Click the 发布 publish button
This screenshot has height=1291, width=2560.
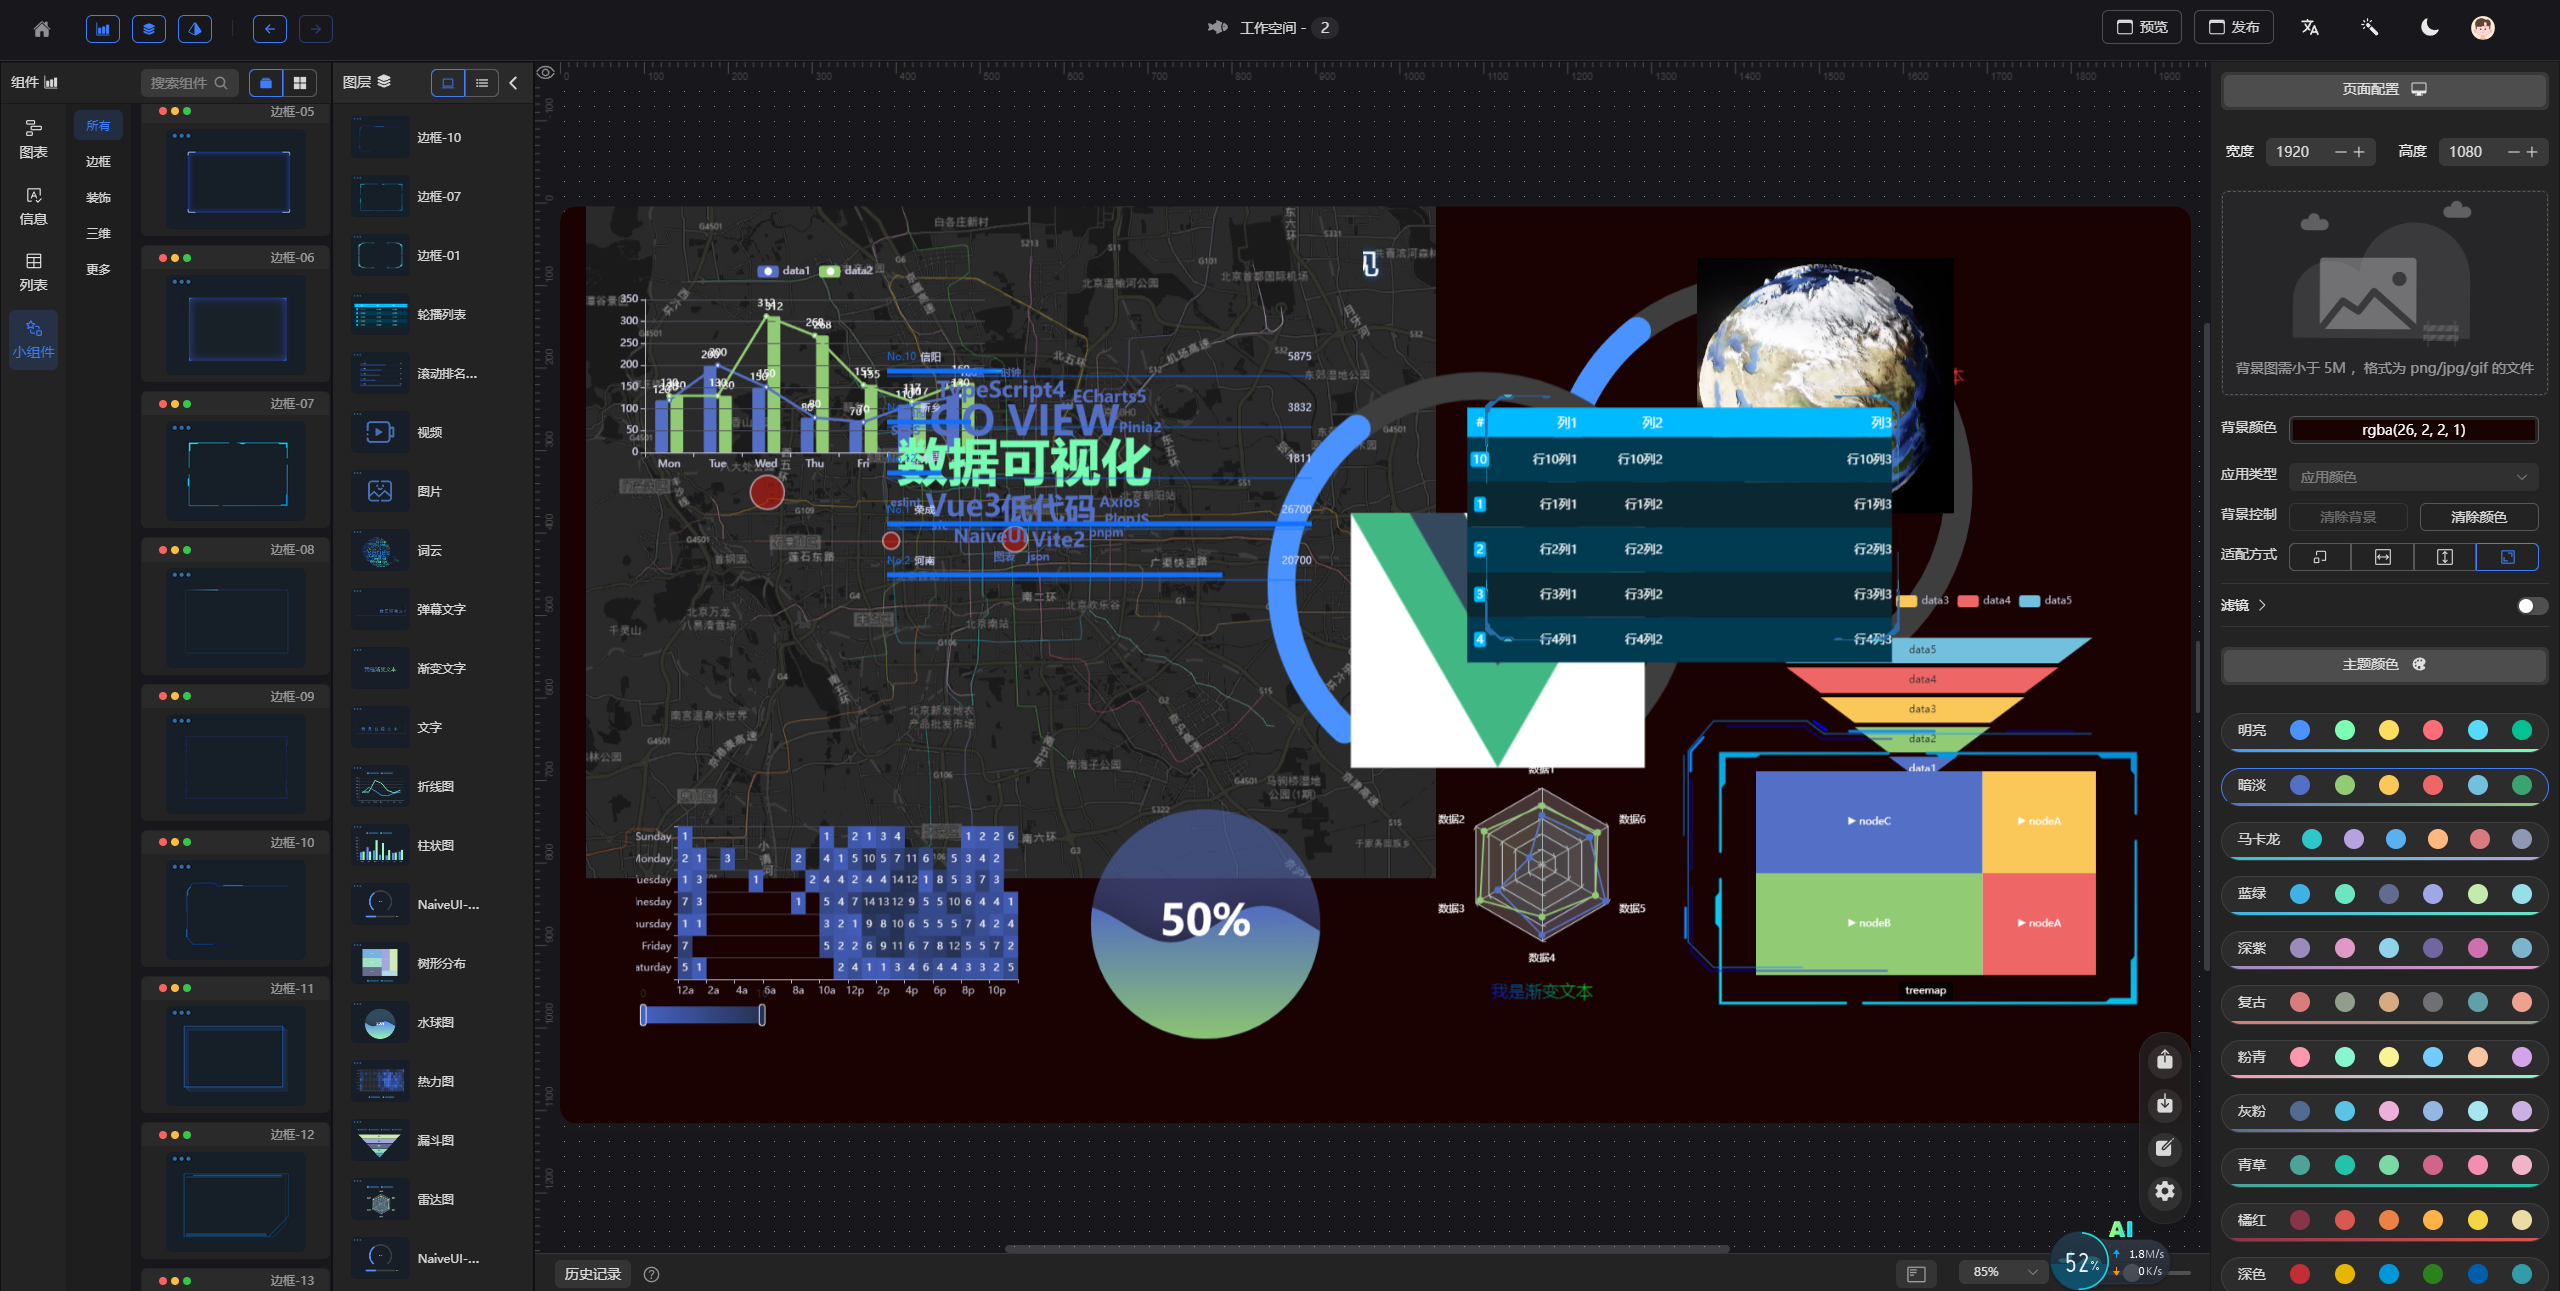tap(2234, 27)
